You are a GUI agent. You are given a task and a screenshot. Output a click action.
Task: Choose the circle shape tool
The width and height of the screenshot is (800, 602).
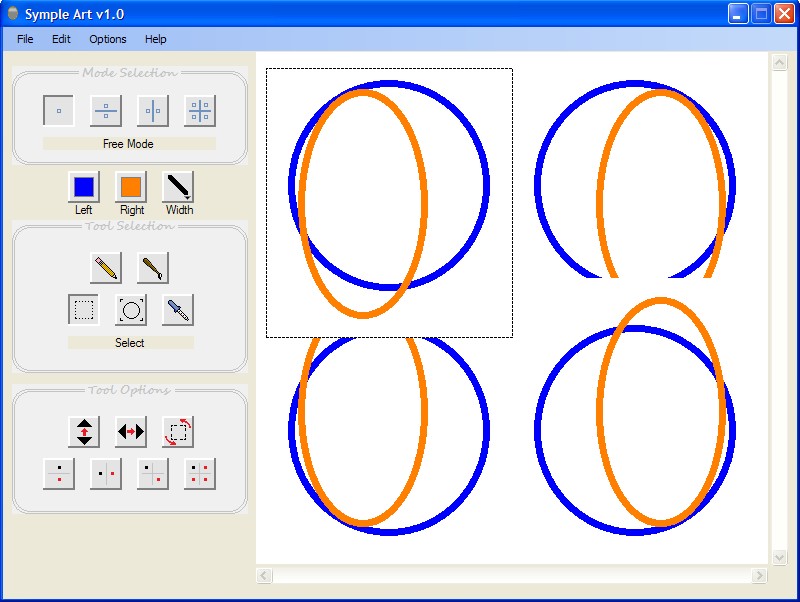[x=131, y=309]
